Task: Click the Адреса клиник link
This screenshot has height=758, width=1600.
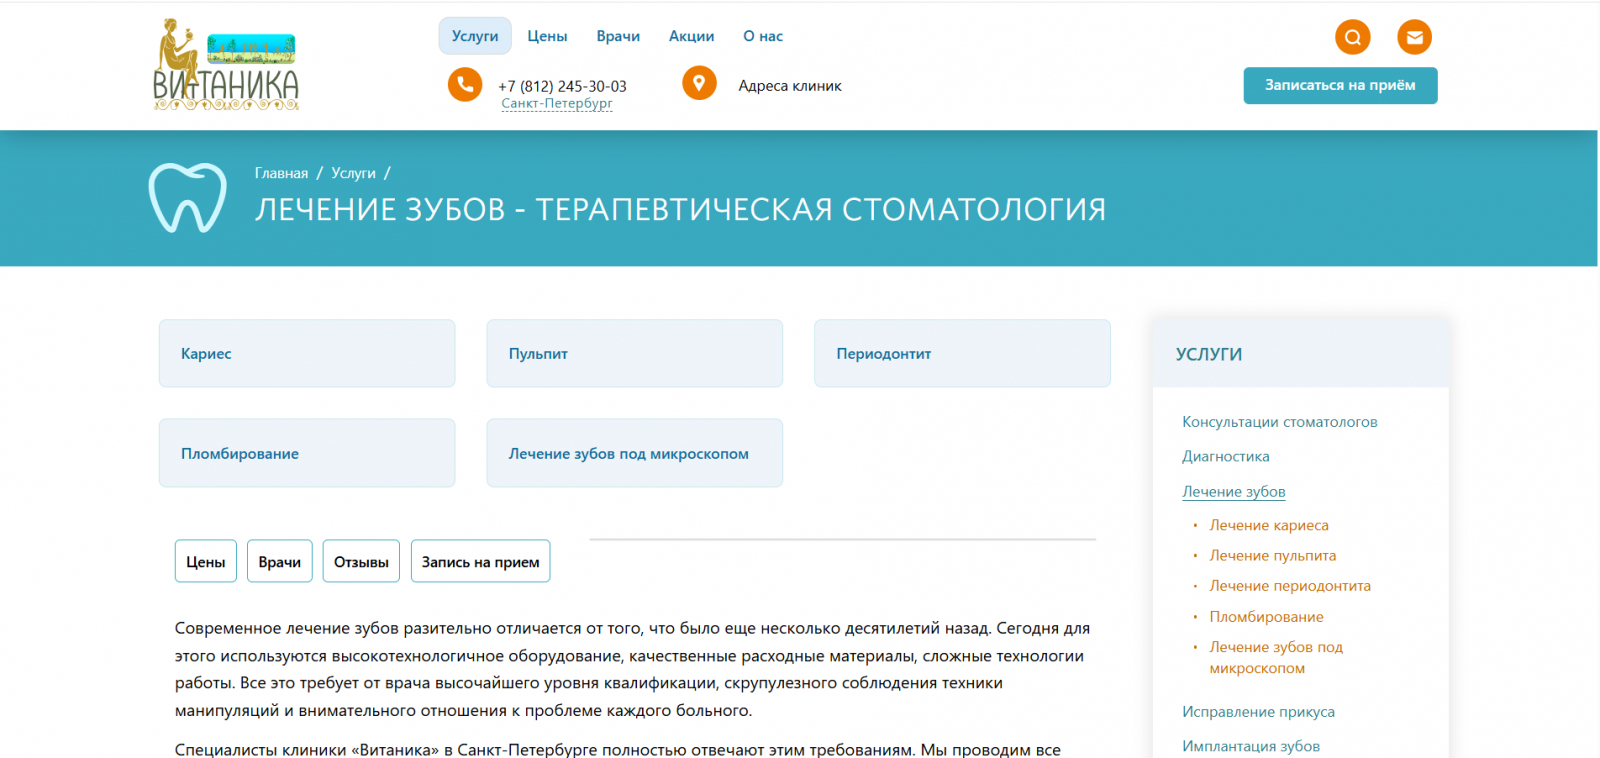Action: click(x=790, y=86)
